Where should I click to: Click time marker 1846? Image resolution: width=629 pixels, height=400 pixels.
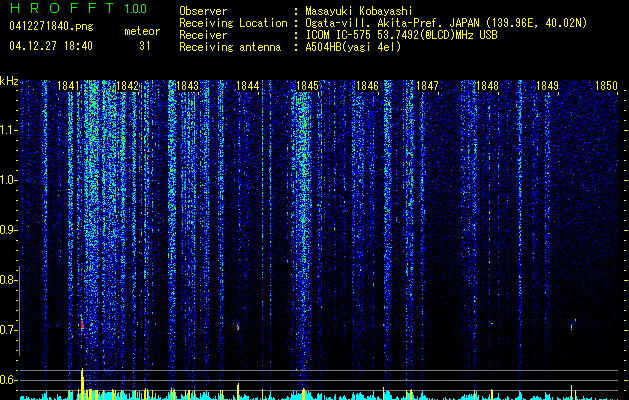367,86
